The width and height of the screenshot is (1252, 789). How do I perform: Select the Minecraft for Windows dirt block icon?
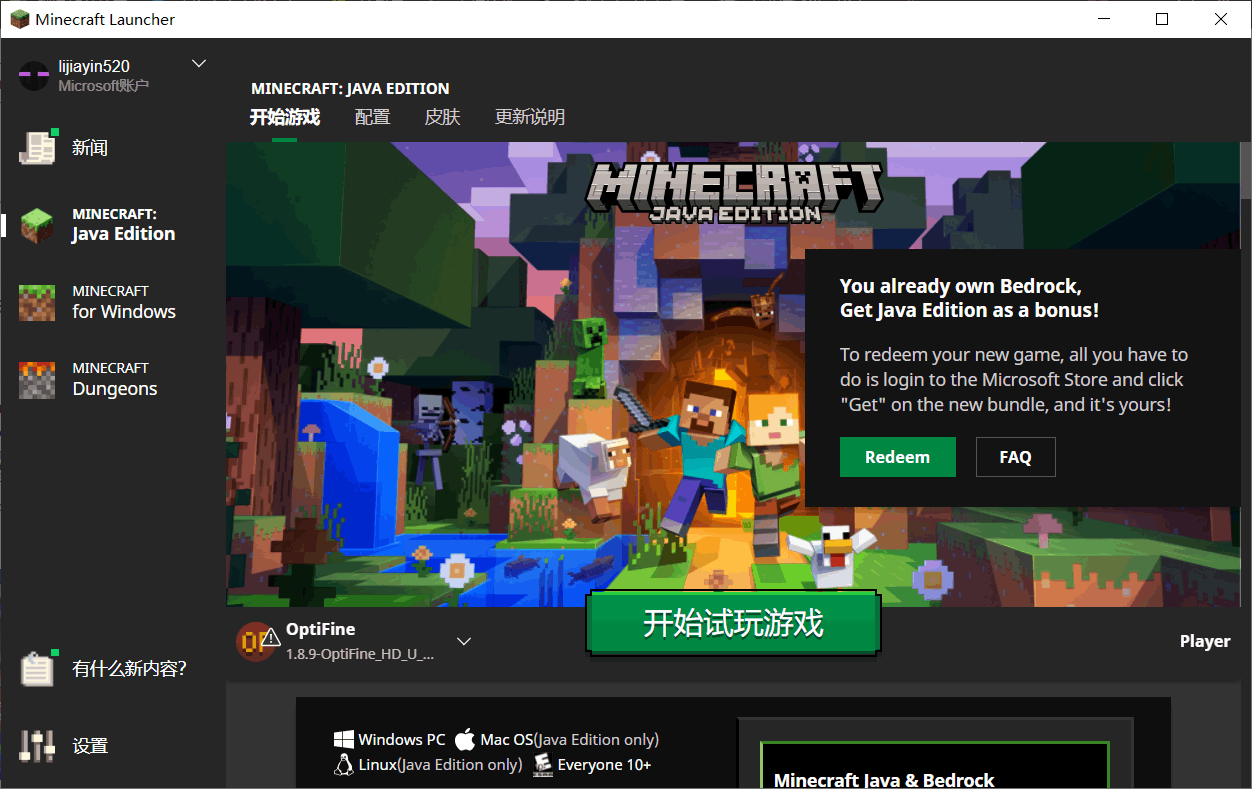point(38,302)
